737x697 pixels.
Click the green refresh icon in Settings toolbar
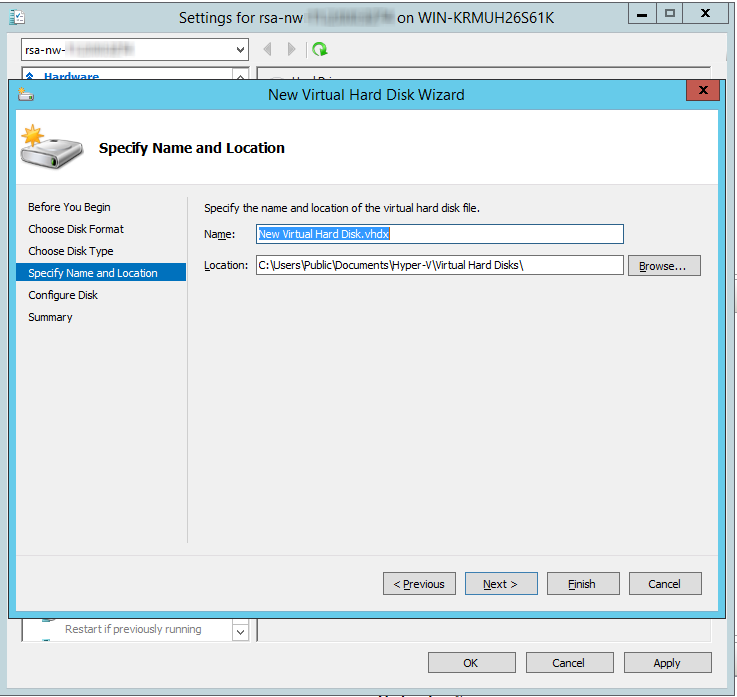[320, 49]
